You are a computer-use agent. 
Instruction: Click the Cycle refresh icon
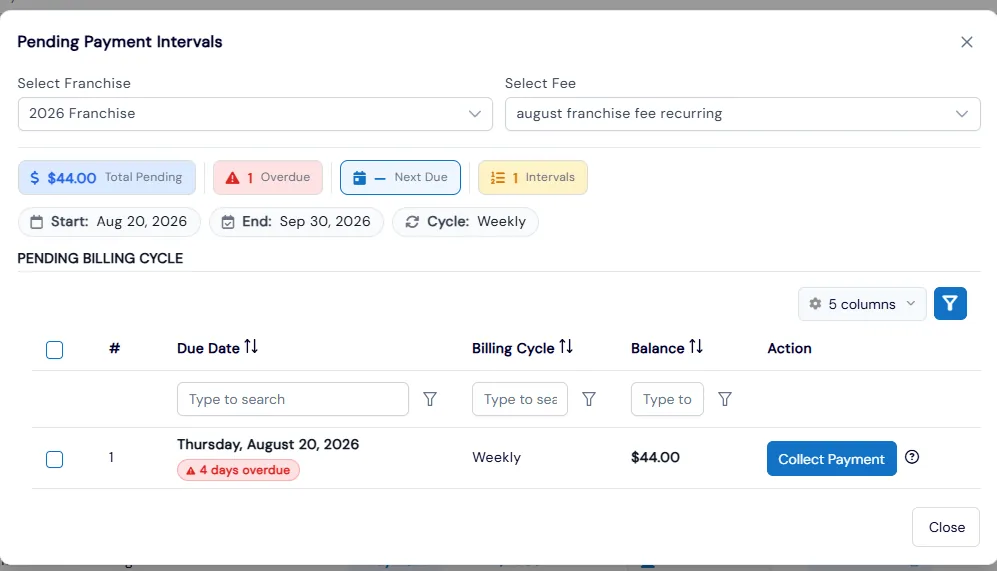(x=412, y=222)
